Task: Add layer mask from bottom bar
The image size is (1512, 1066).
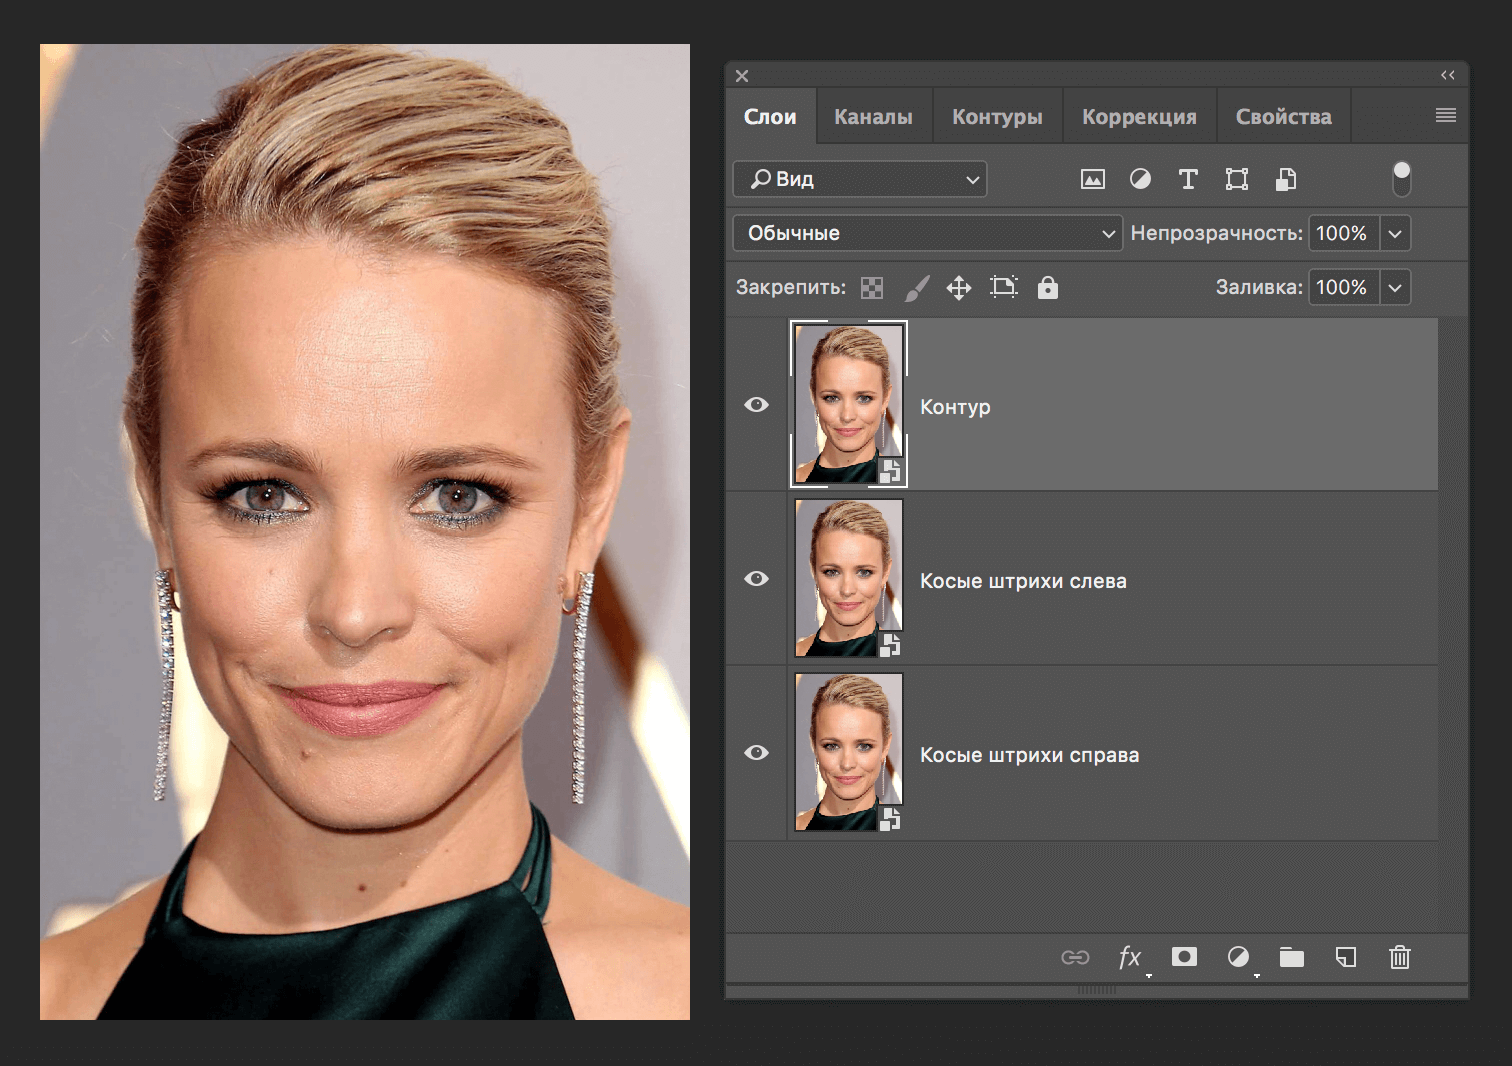Action: [1184, 957]
